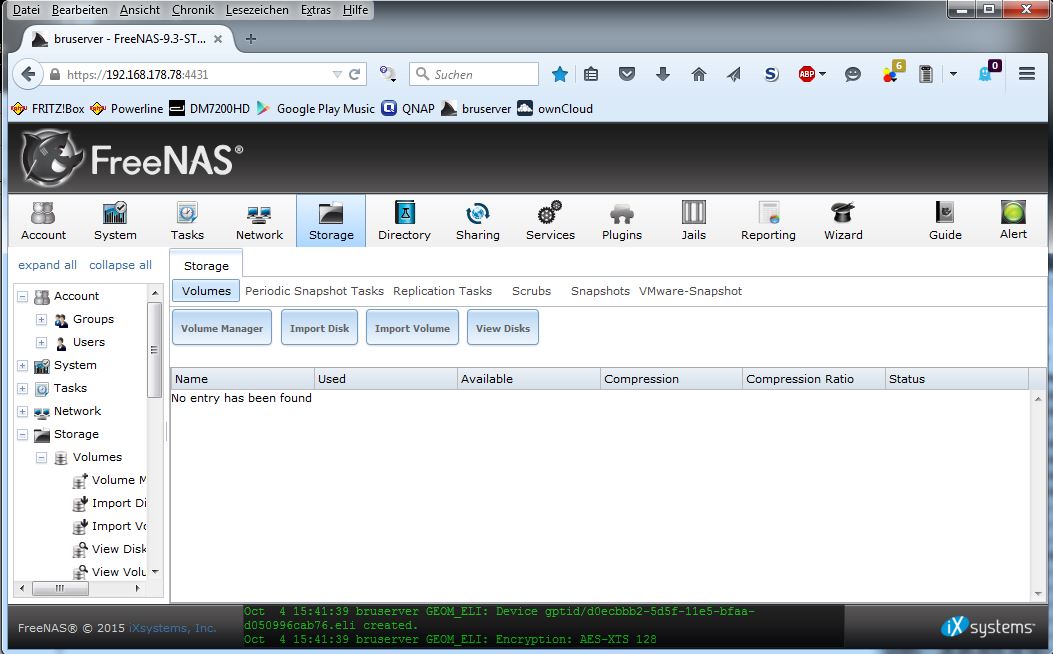Open the URL bar history dropdown arrow
The image size is (1053, 654).
click(337, 75)
